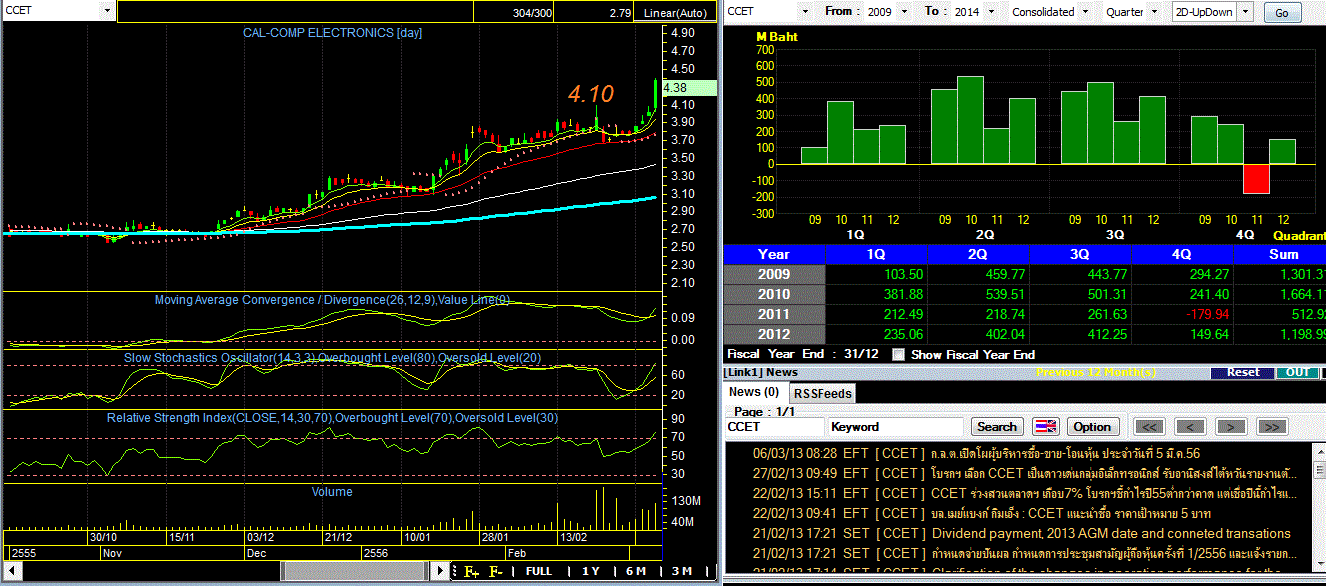Click the Linear(Auto) scale selector
Image resolution: width=1326 pixels, height=586 pixels.
tap(675, 12)
